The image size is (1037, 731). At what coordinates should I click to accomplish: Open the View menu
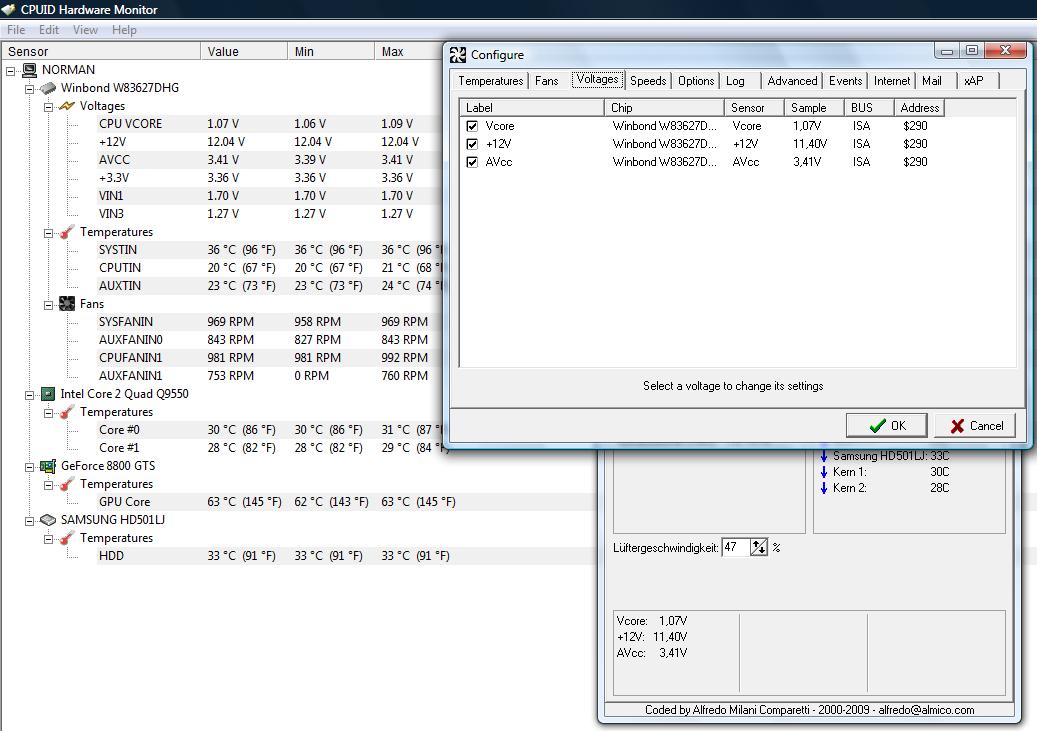(85, 30)
